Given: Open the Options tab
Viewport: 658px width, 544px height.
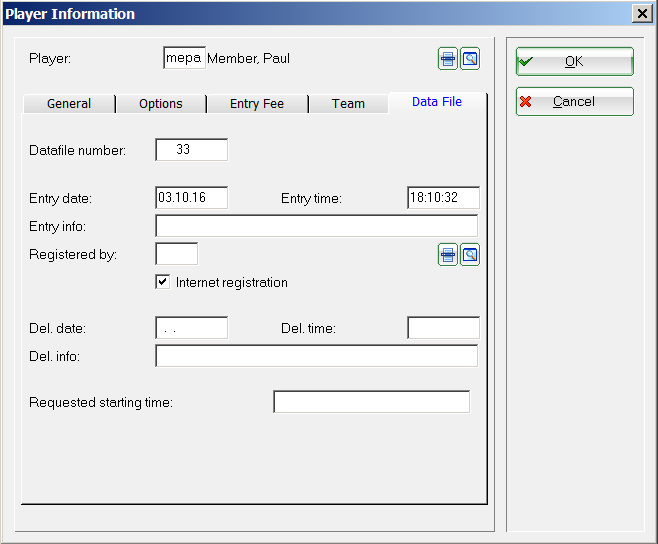Looking at the screenshot, I should pos(160,104).
